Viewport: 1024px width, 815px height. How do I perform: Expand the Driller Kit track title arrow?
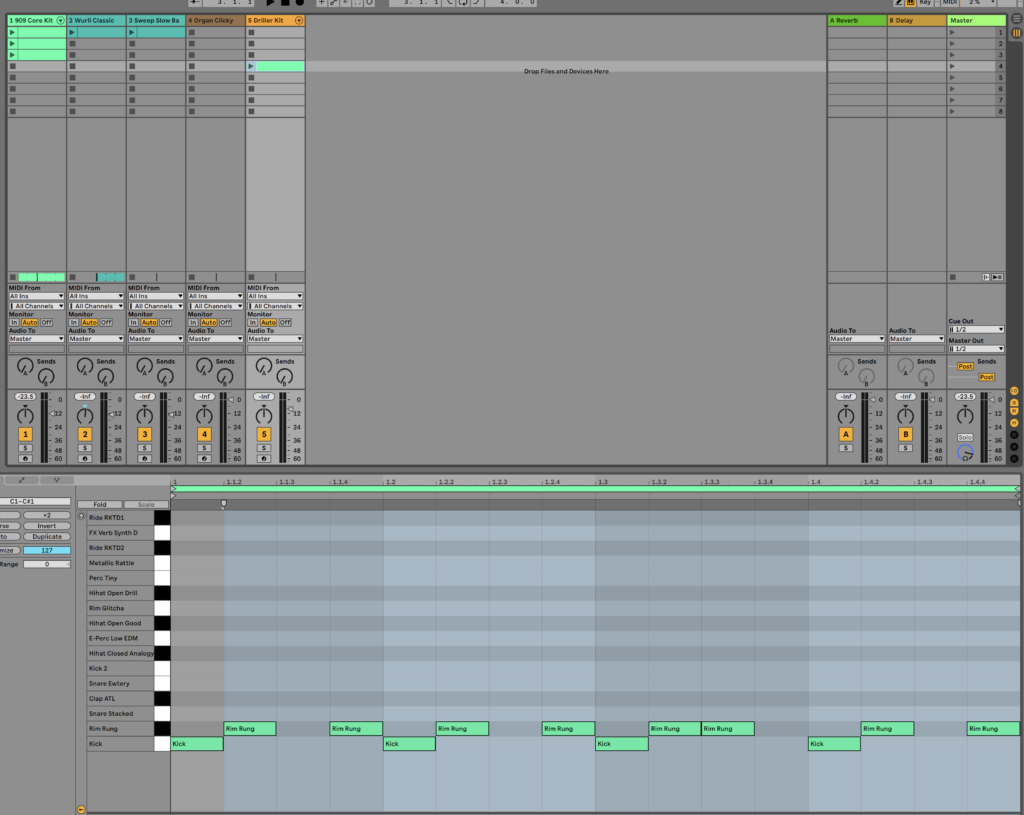299,20
